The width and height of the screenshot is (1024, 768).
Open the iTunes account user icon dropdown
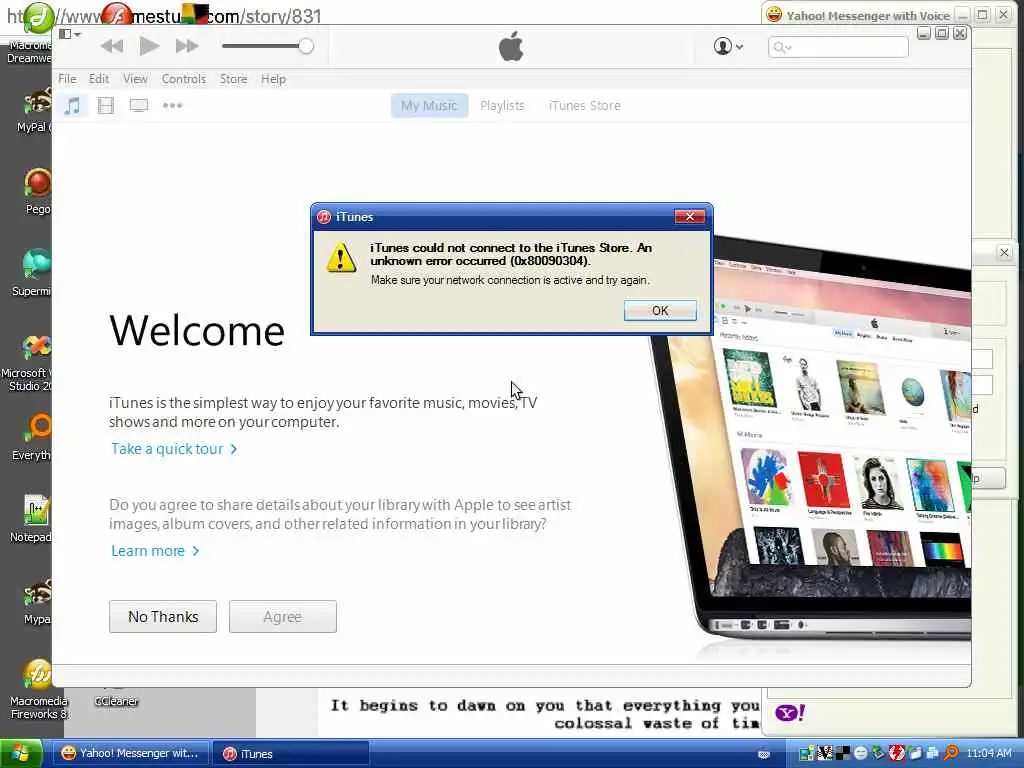(728, 46)
